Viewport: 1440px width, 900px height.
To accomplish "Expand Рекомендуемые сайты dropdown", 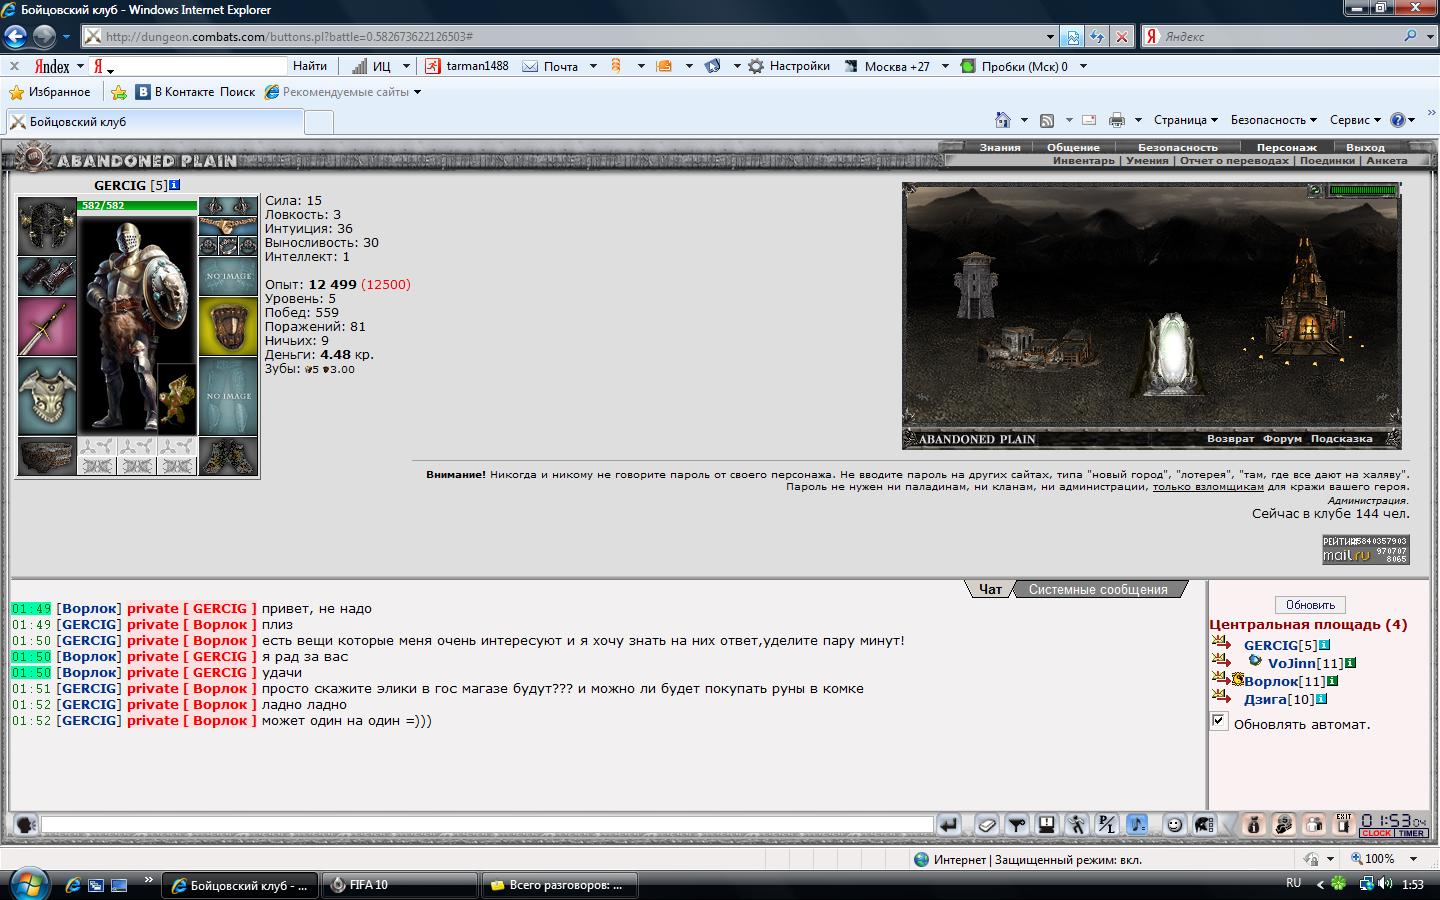I will [x=417, y=92].
